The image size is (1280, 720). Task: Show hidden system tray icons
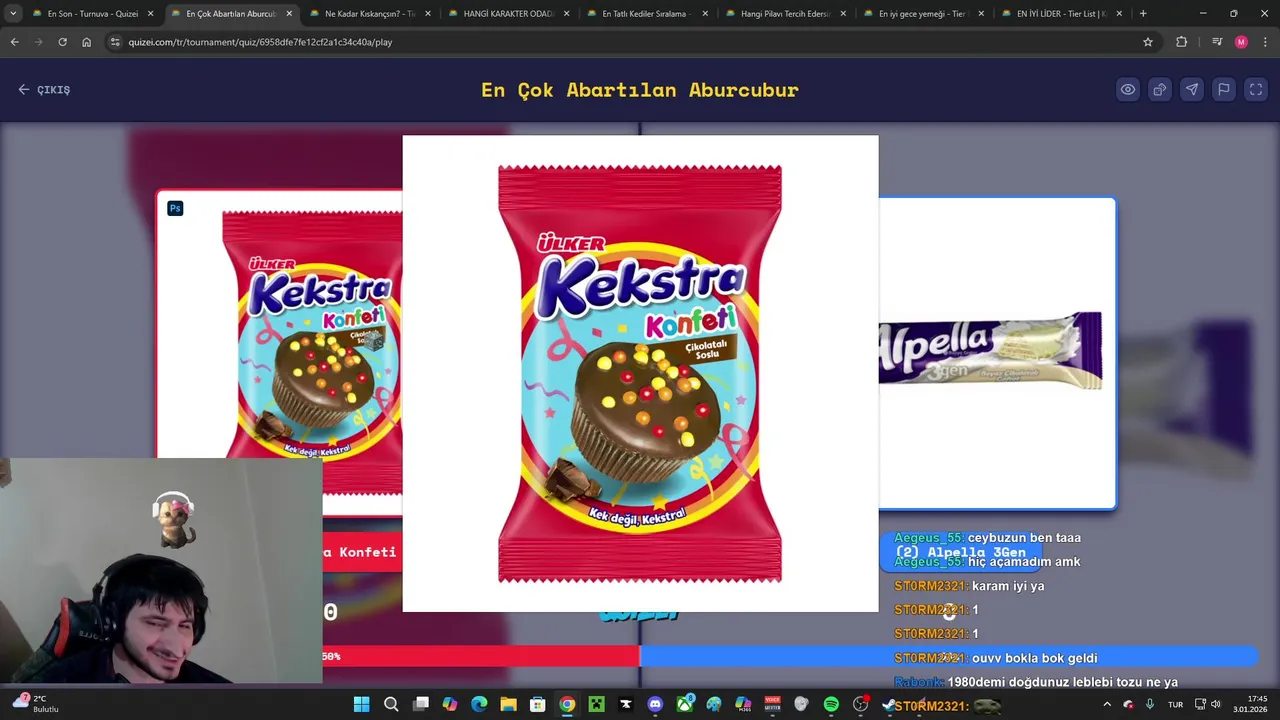tap(1107, 704)
